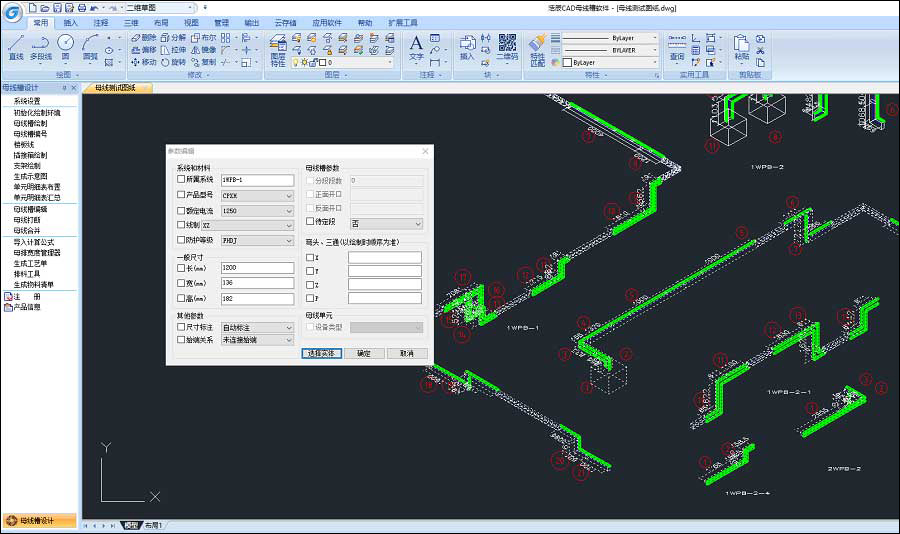900x534 pixels.
Task: Activate the 特性匹配 match properties brush
Action: coord(538,48)
